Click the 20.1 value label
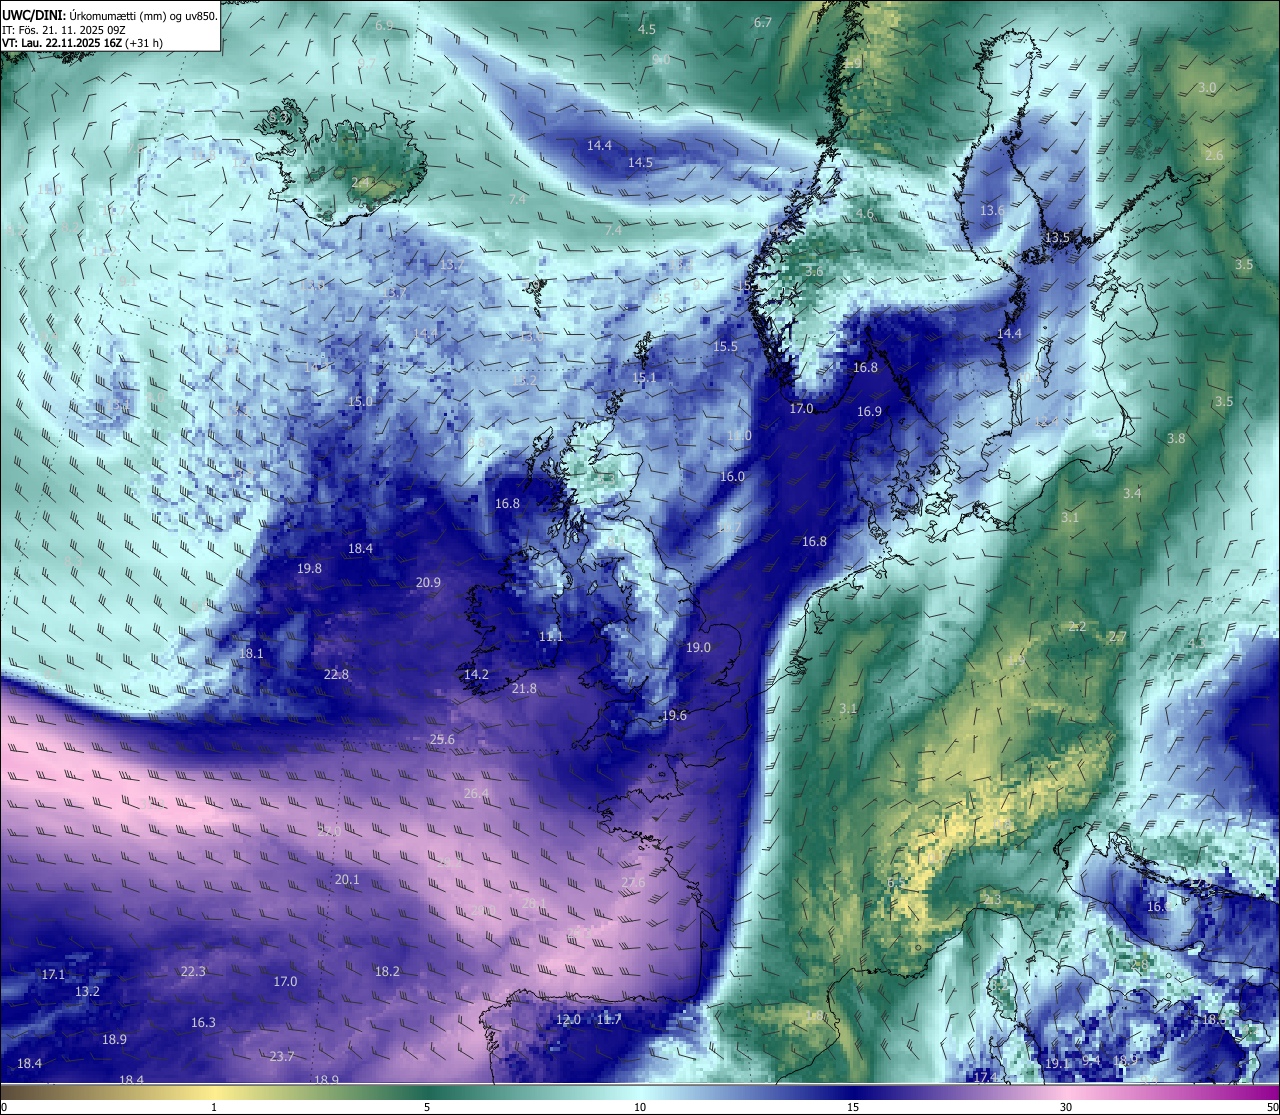 (347, 879)
